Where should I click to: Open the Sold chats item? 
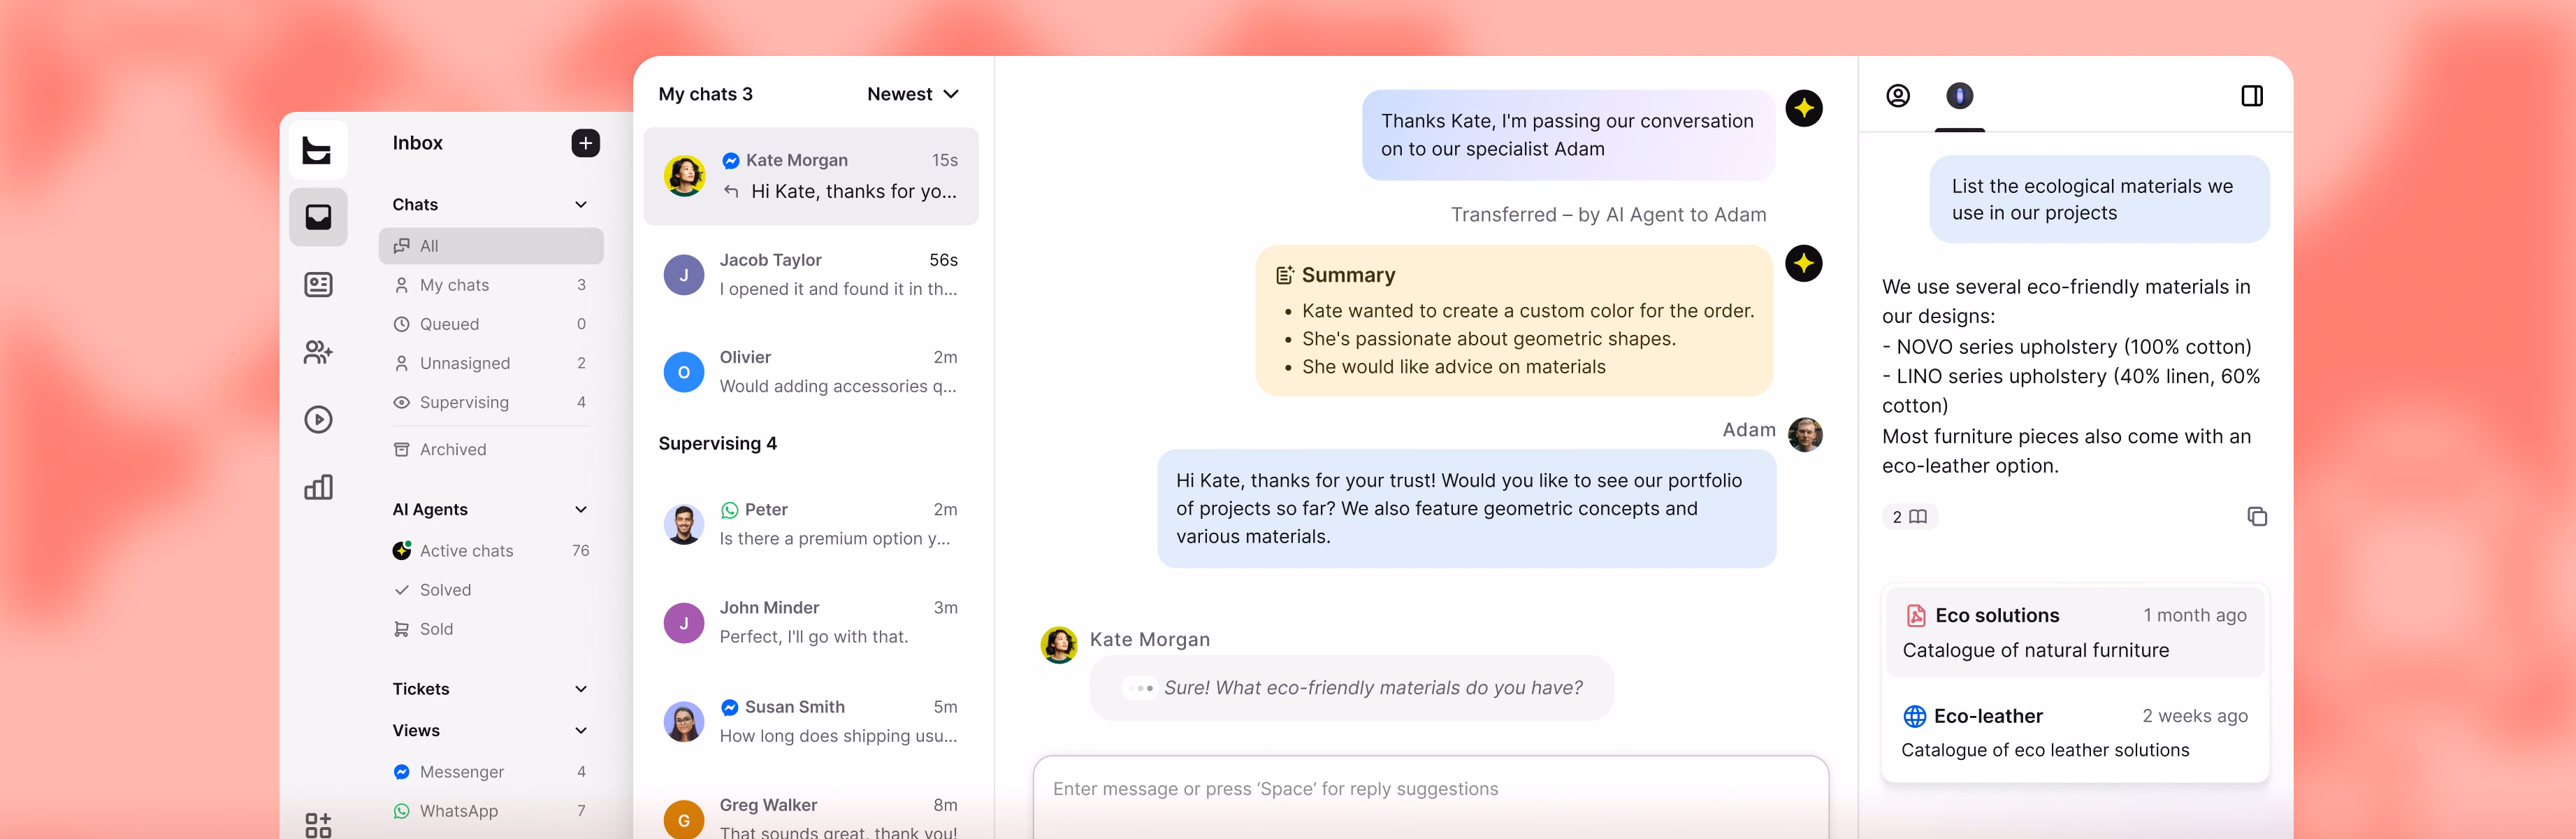point(491,629)
